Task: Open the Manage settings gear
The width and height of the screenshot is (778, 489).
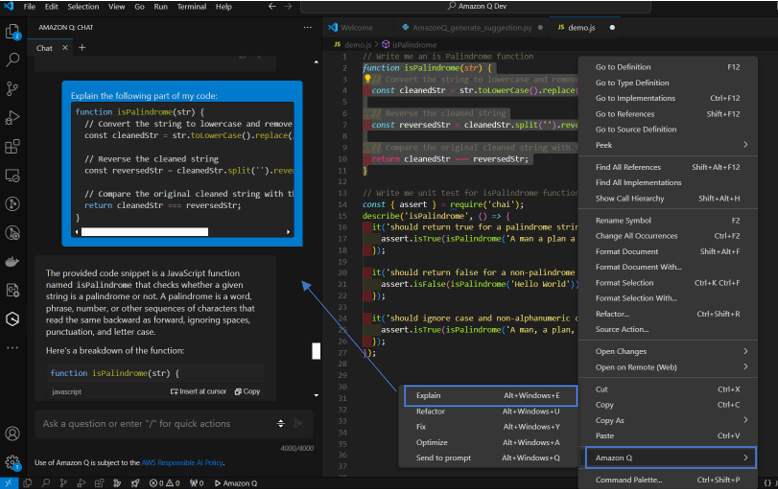Action: tap(13, 463)
